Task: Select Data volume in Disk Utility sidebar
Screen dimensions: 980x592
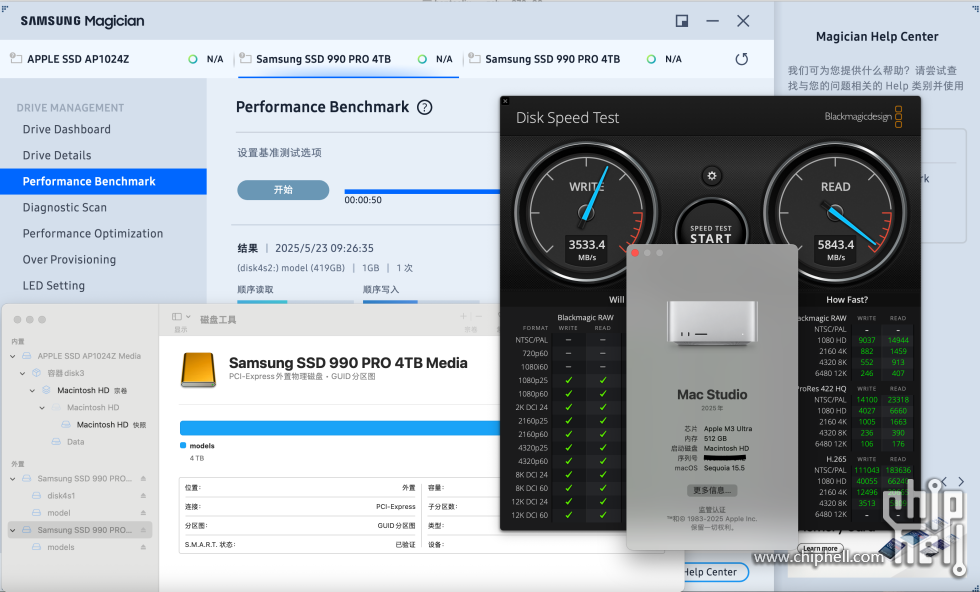Action: (x=76, y=442)
